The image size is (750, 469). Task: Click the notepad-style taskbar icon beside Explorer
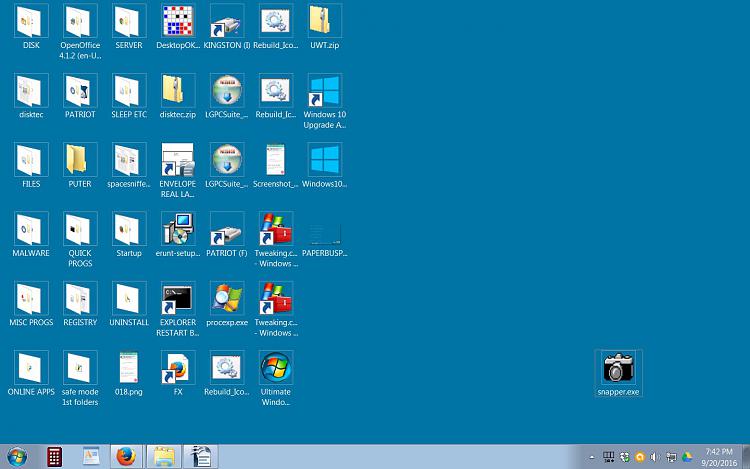(x=201, y=457)
